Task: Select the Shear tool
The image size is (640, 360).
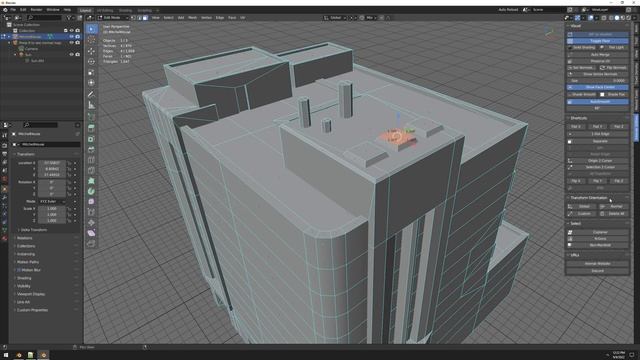Action: 91,233
